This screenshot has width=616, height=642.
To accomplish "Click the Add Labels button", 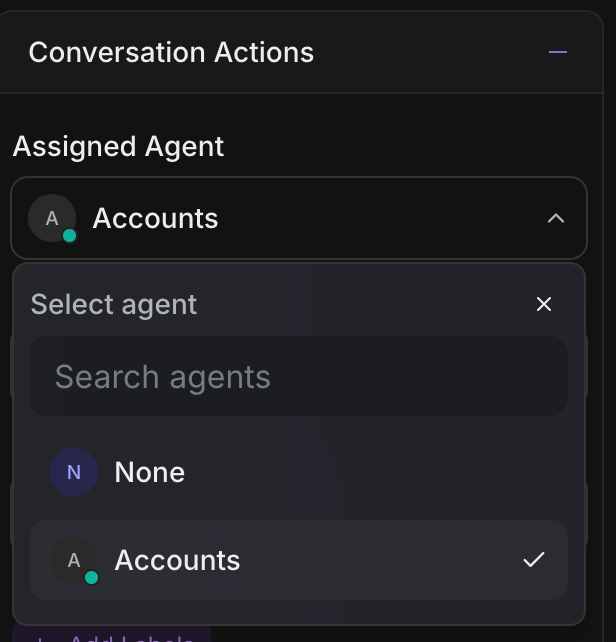I will [x=120, y=636].
